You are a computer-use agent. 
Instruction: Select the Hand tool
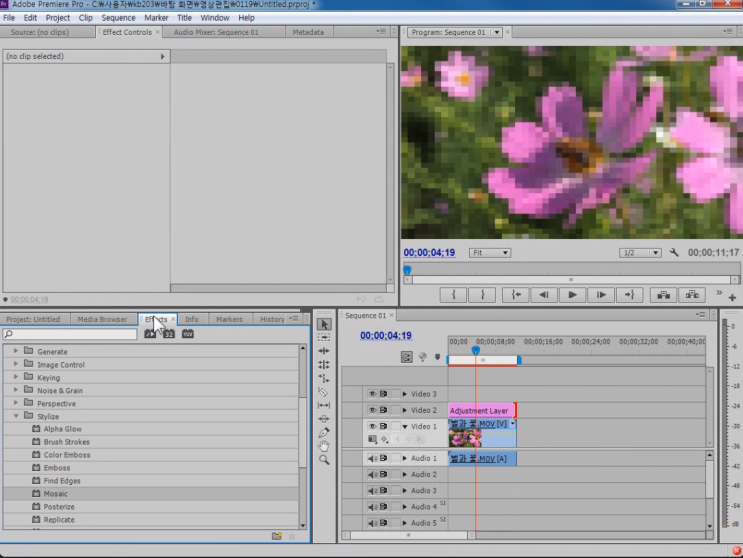tap(324, 446)
